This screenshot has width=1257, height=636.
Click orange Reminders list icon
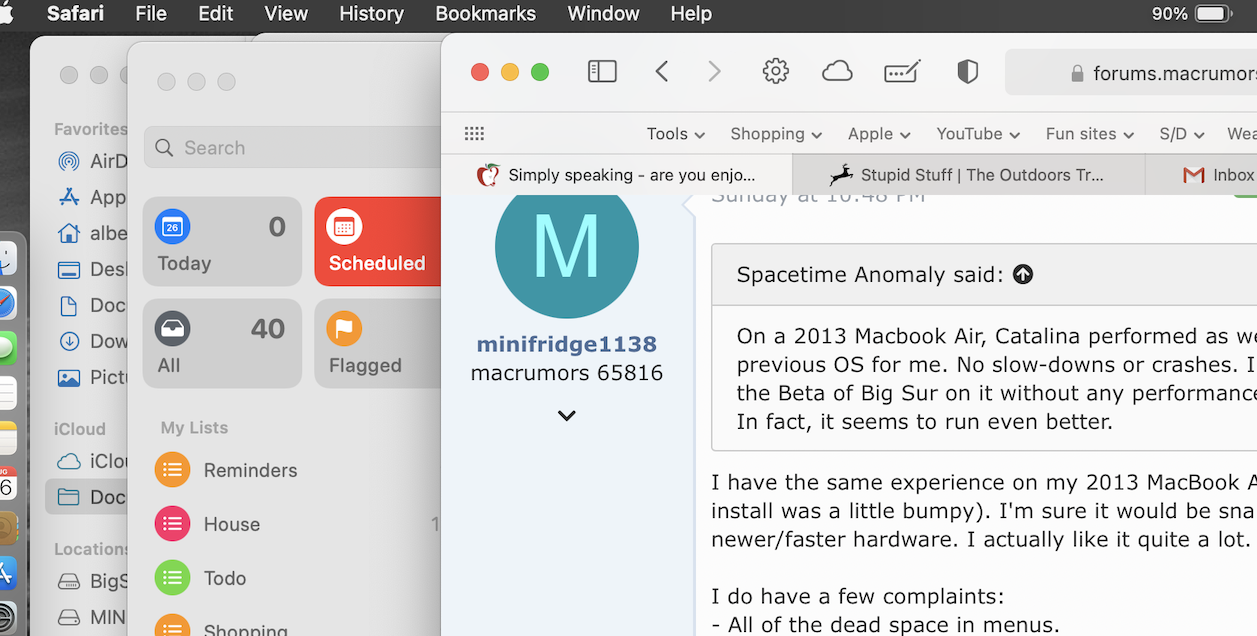[x=172, y=470]
